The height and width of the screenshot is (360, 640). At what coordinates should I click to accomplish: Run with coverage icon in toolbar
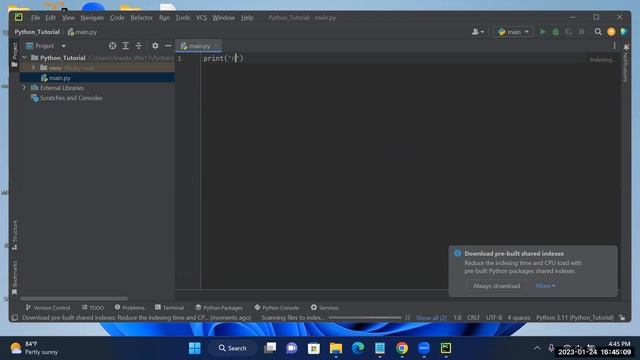pos(569,32)
